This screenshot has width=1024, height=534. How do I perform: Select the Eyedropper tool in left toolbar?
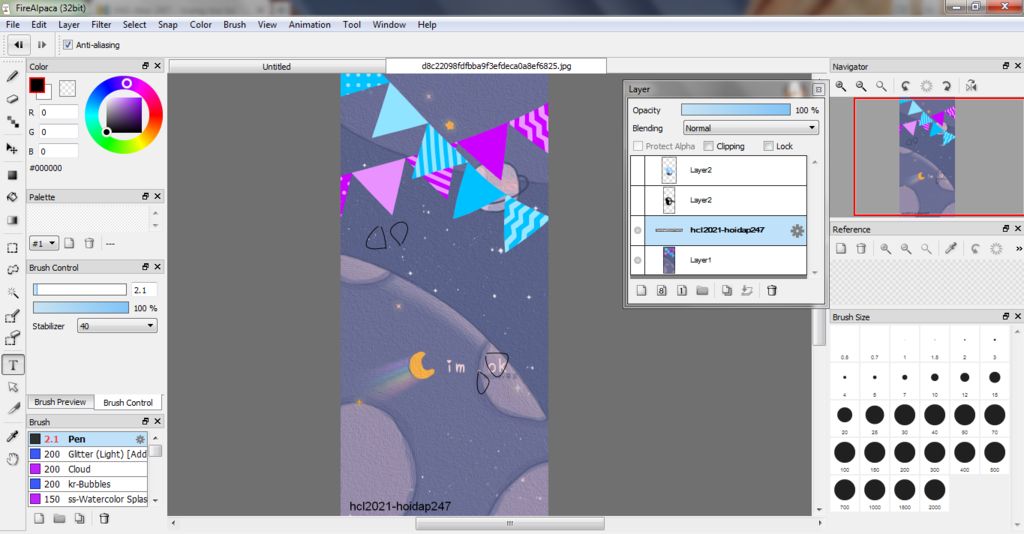(x=12, y=435)
